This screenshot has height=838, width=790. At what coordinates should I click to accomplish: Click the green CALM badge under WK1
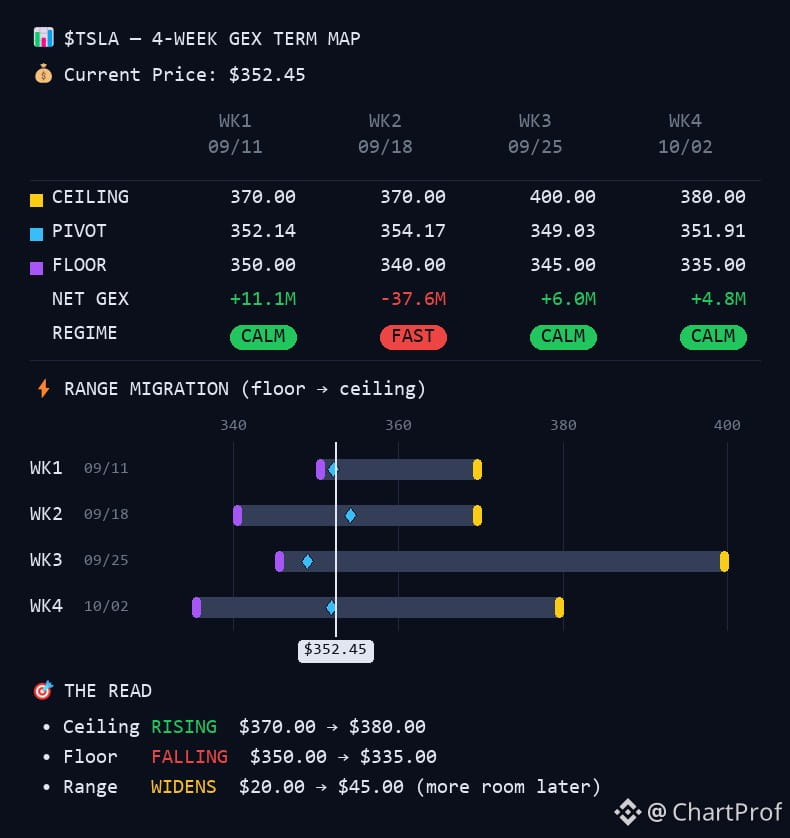(263, 337)
